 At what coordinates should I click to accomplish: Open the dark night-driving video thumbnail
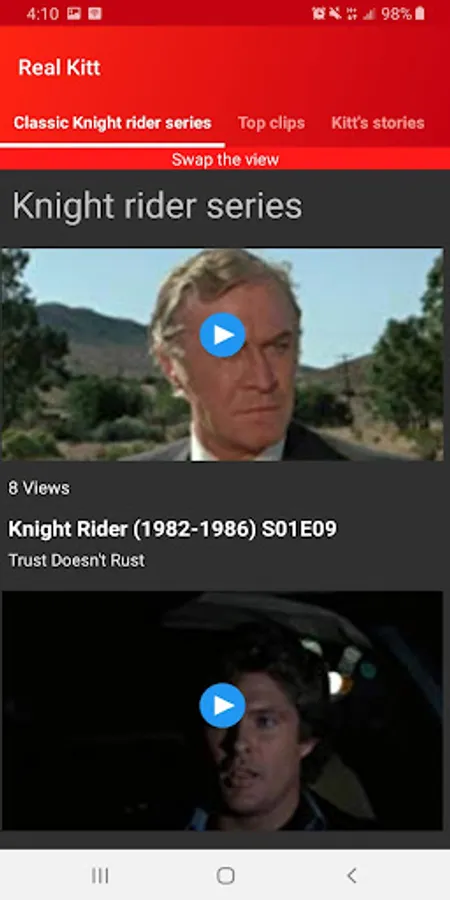pos(223,711)
